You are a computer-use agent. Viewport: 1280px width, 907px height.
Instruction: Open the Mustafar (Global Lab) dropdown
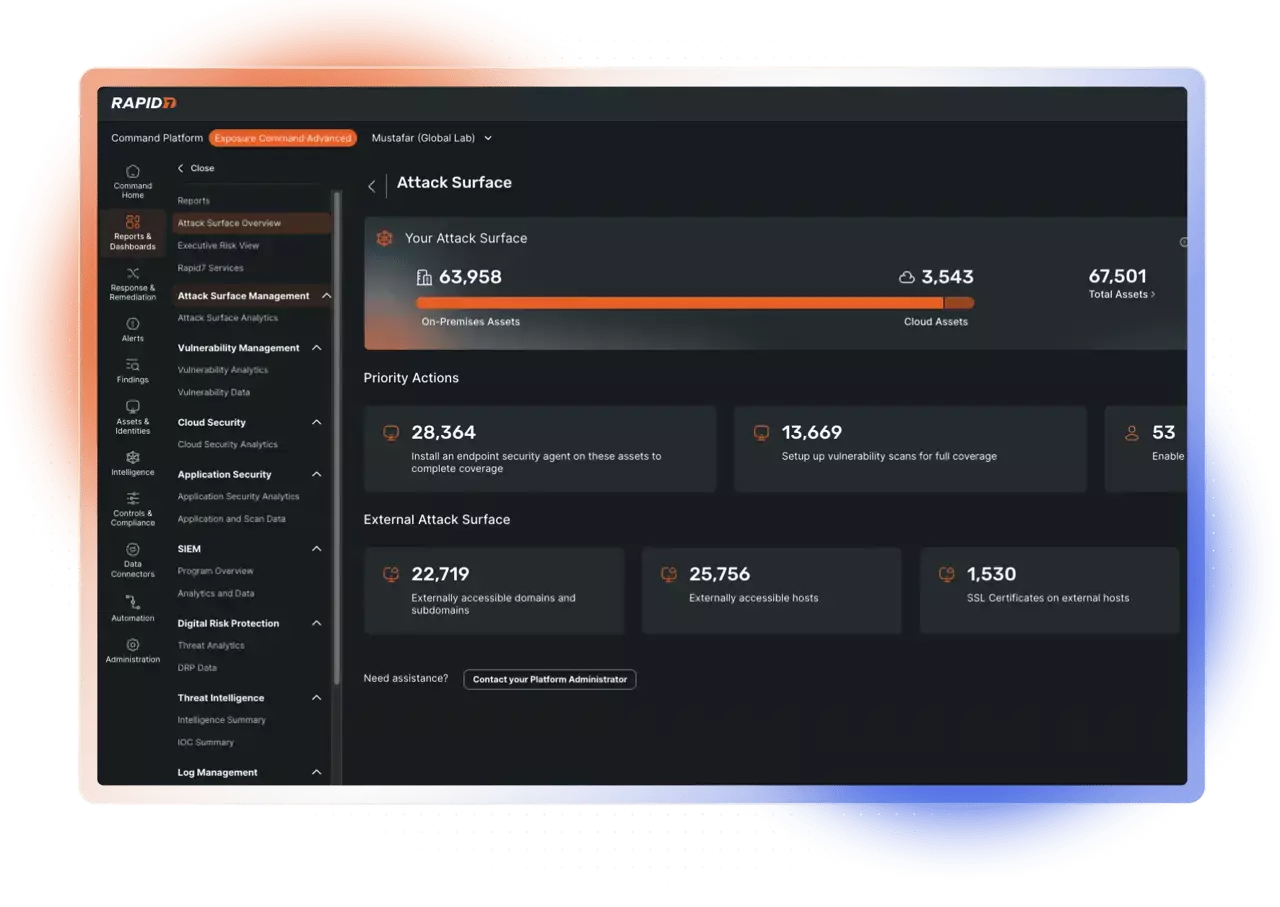pyautogui.click(x=431, y=138)
